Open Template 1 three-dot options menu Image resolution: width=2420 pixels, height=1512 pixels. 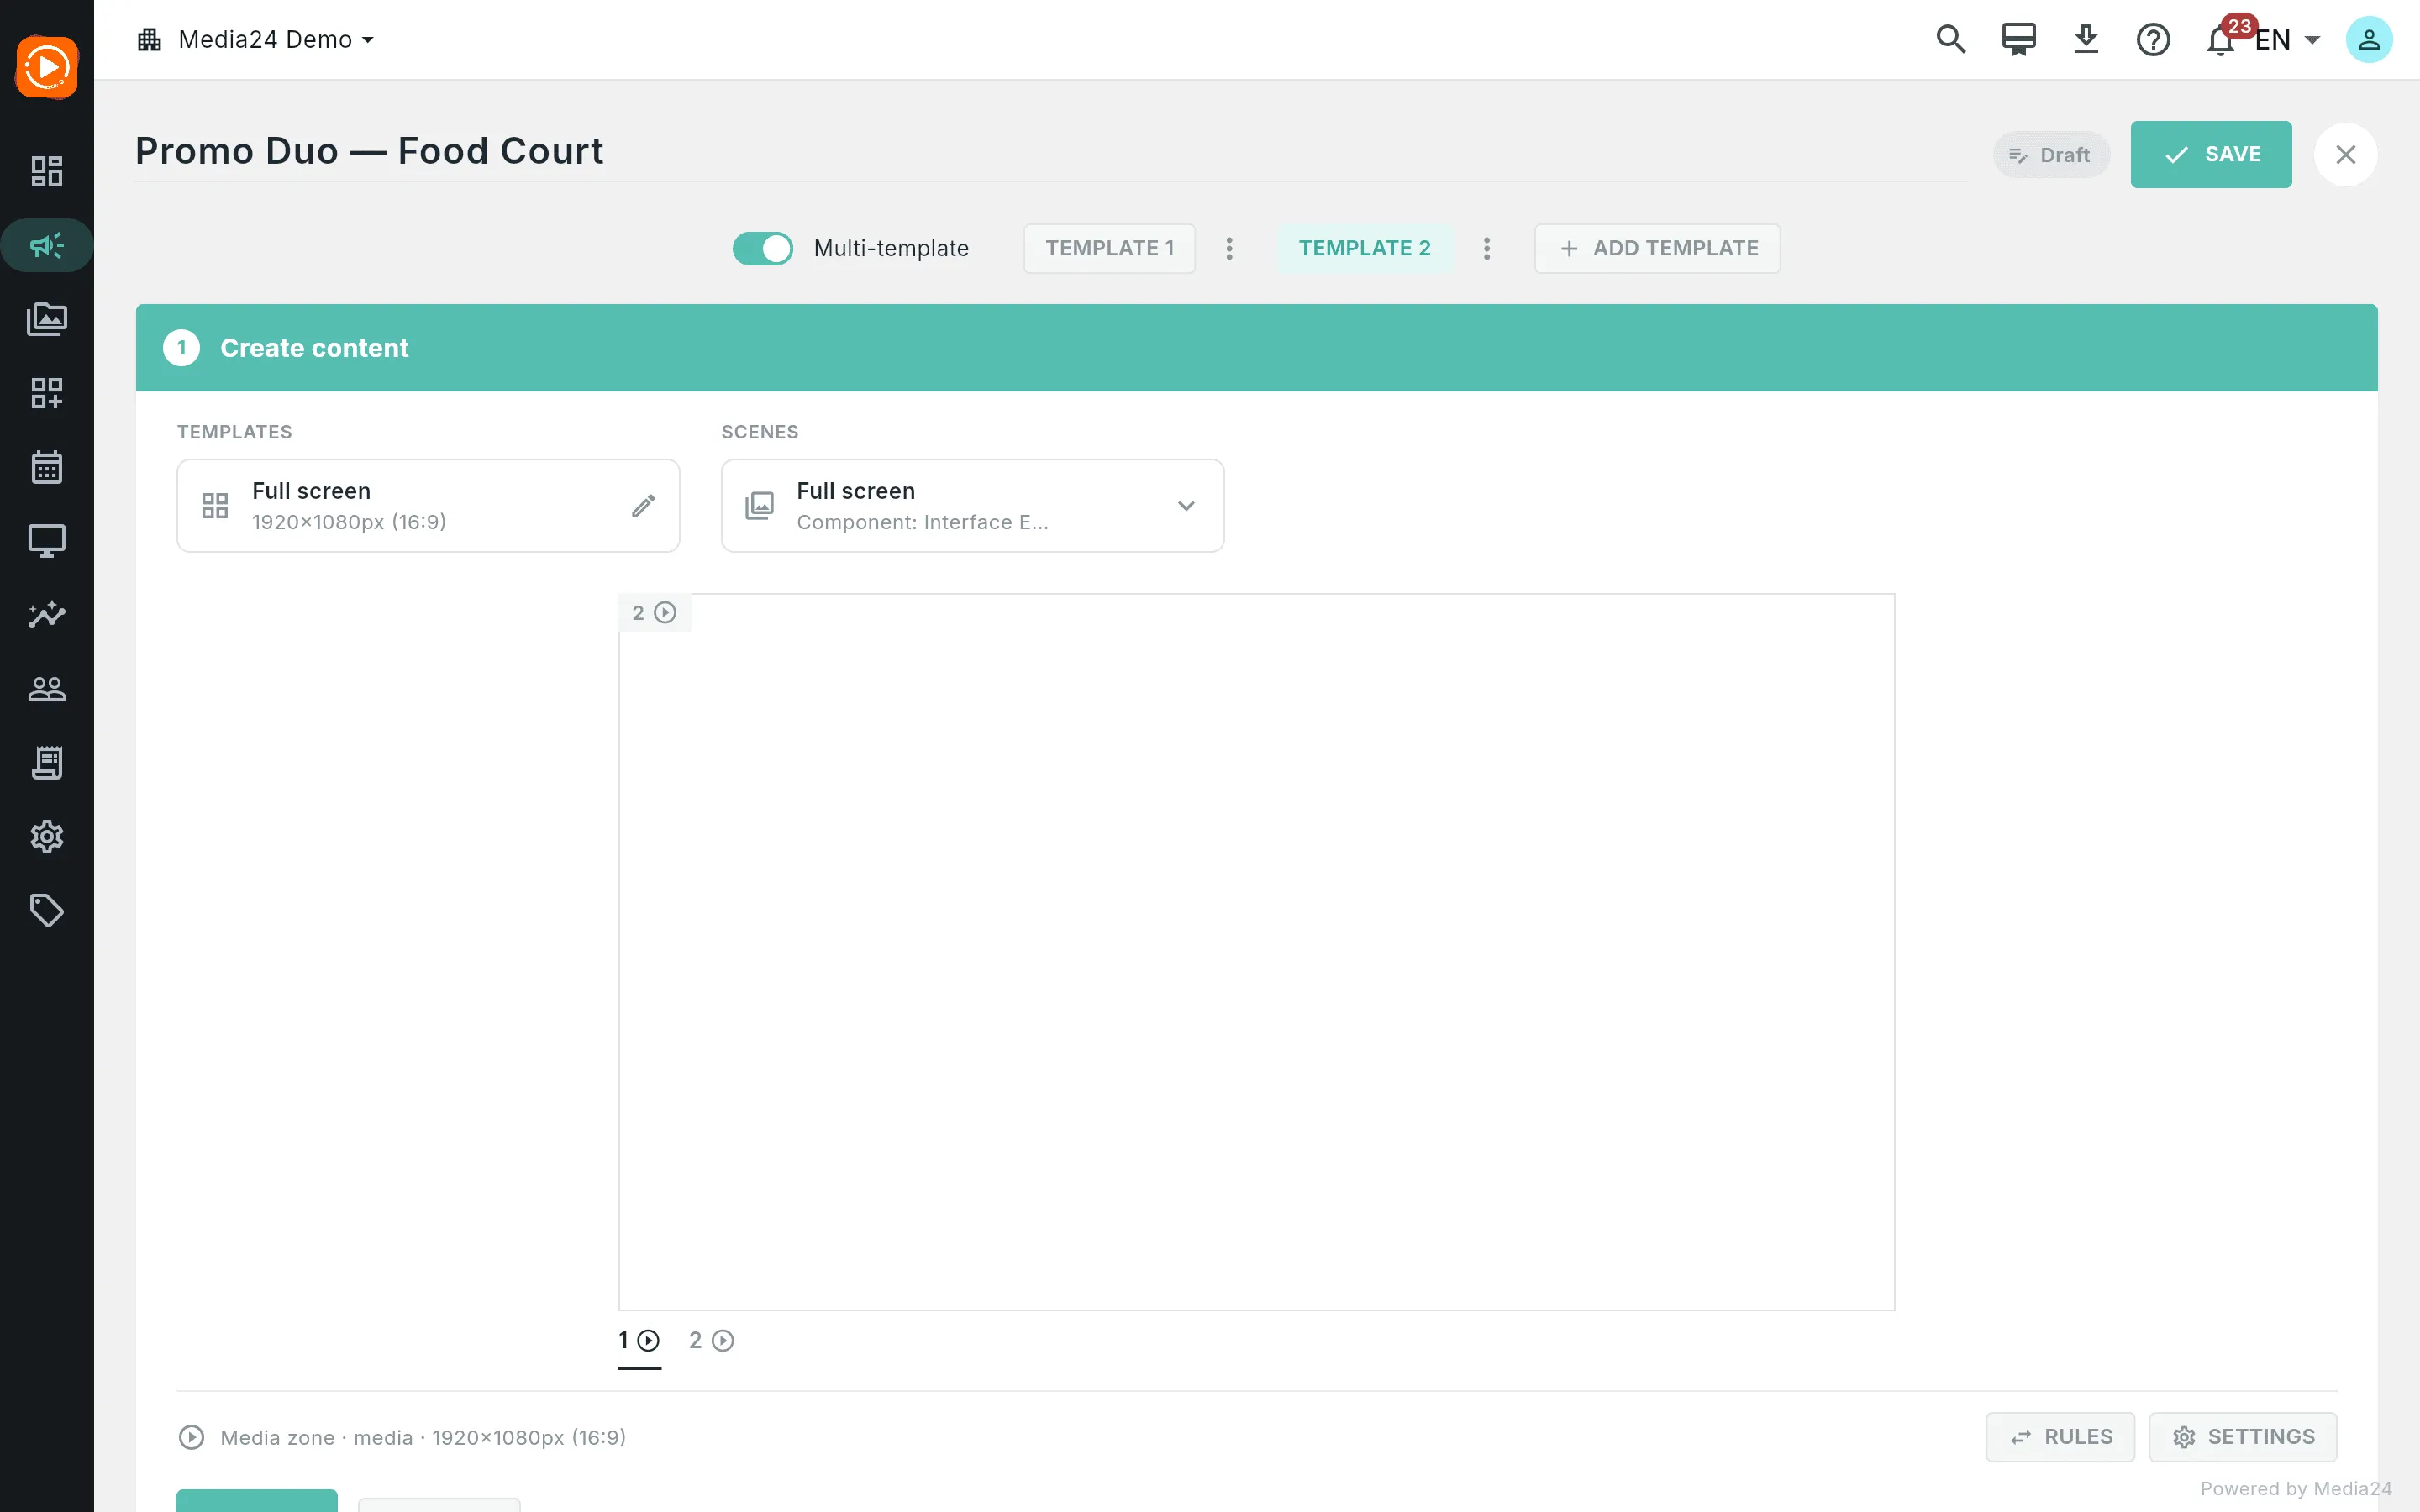(1230, 248)
